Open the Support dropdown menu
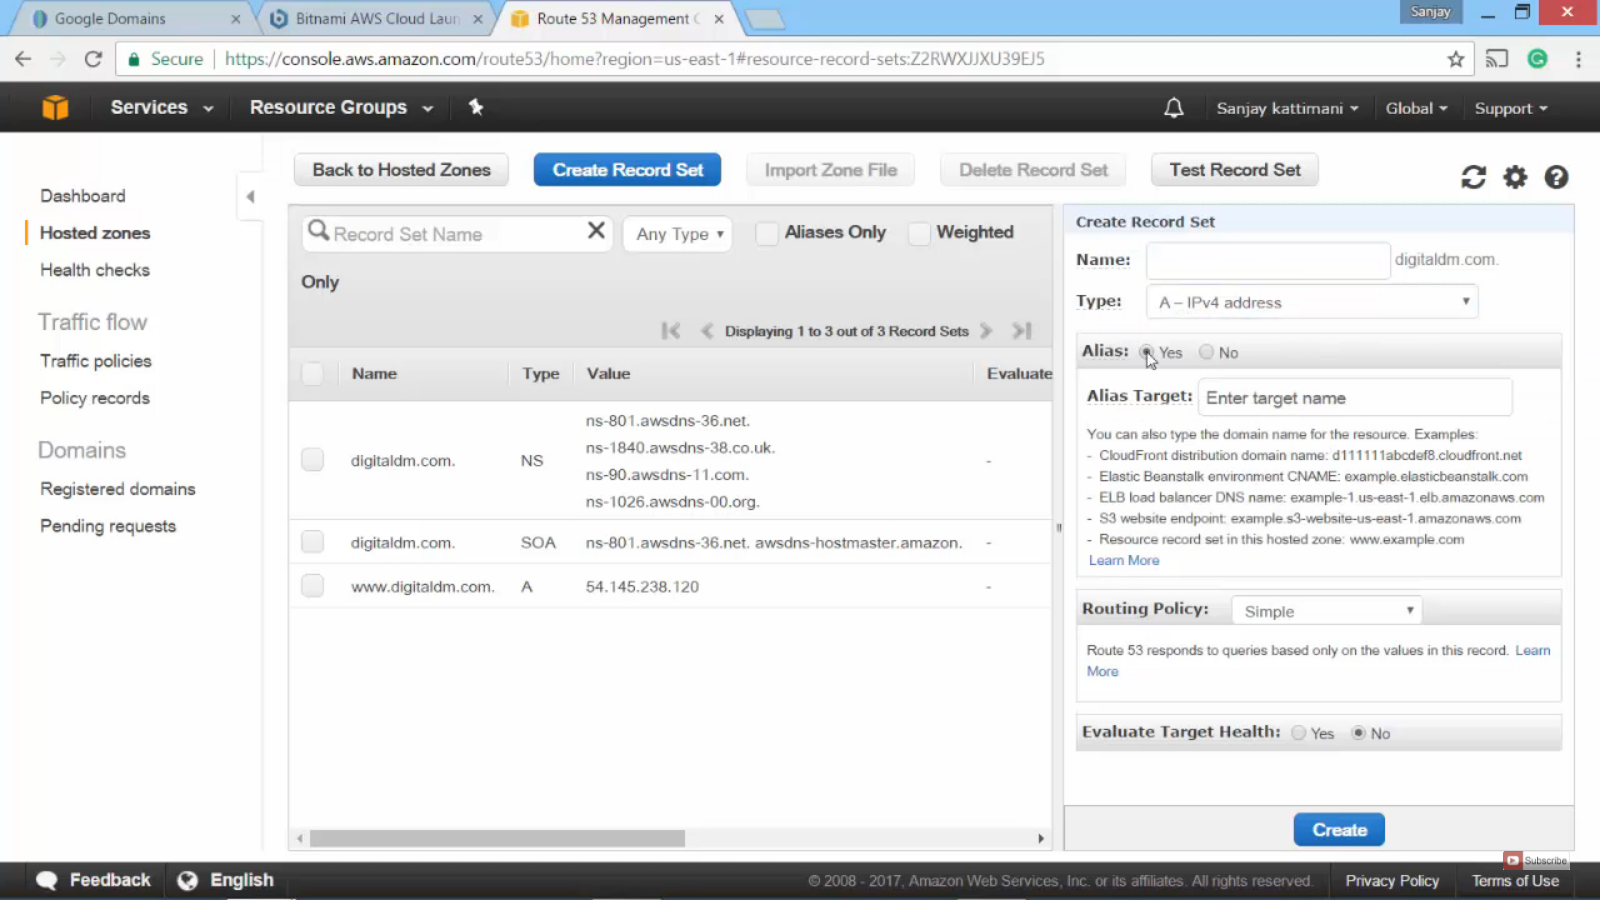Viewport: 1600px width, 900px height. pos(1511,108)
